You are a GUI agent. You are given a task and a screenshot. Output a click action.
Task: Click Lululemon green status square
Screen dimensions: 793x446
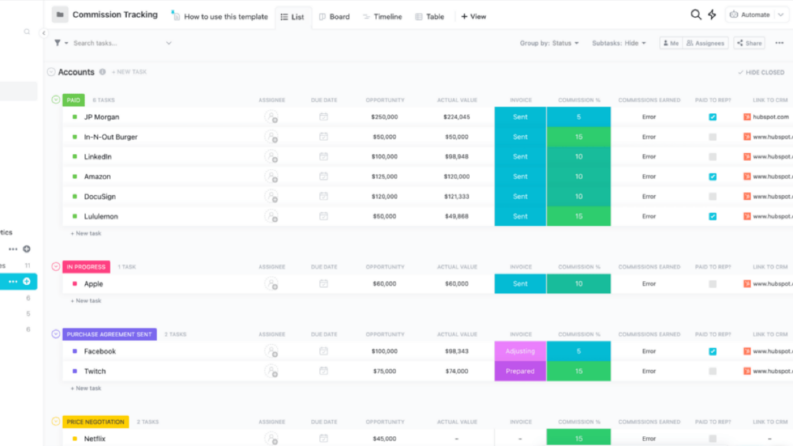tap(75, 216)
